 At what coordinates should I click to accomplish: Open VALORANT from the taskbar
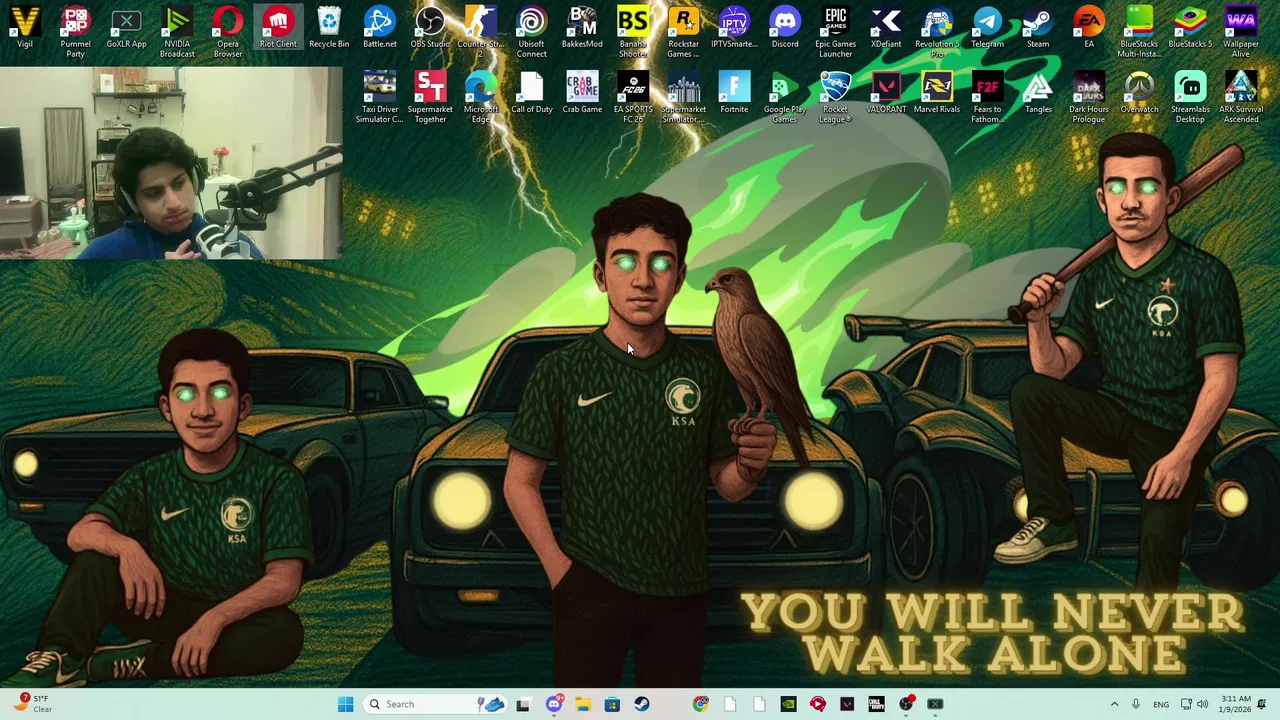click(847, 704)
